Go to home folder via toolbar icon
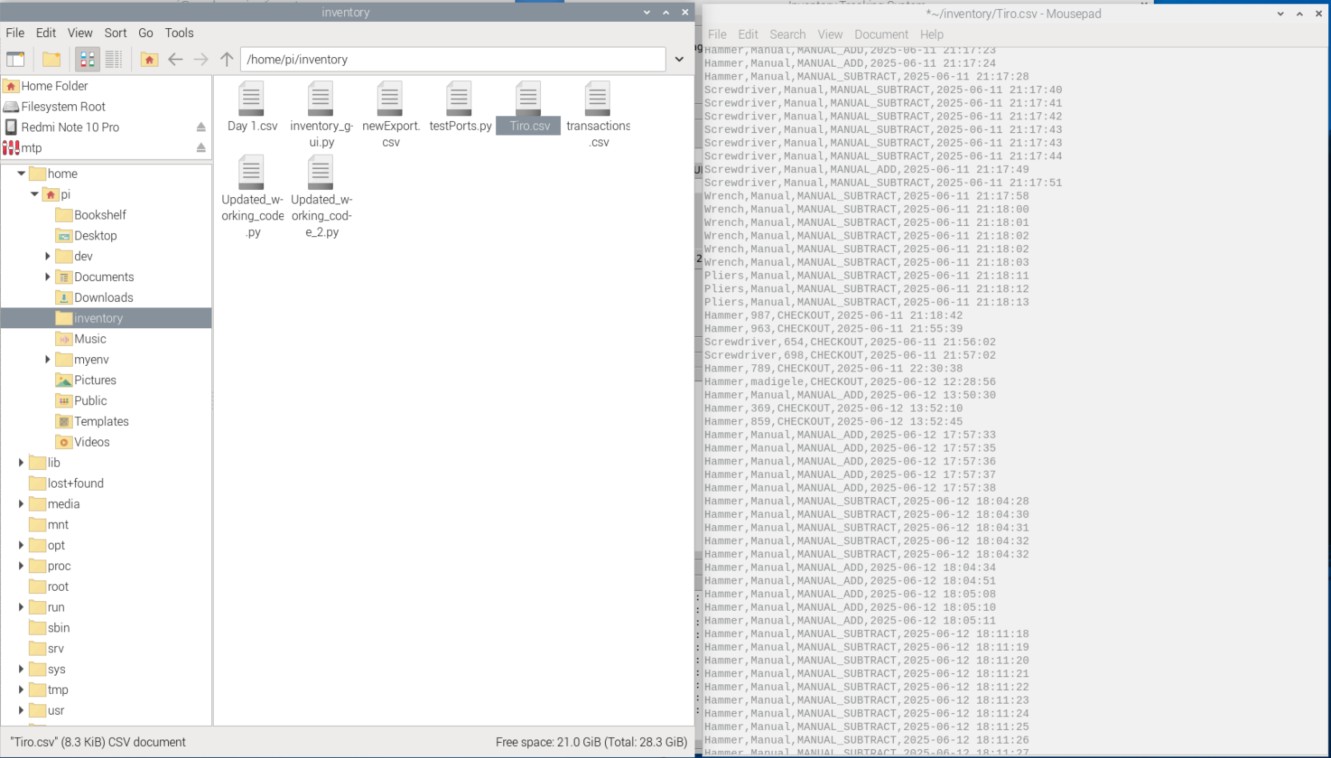The width and height of the screenshot is (1331, 758). (149, 59)
